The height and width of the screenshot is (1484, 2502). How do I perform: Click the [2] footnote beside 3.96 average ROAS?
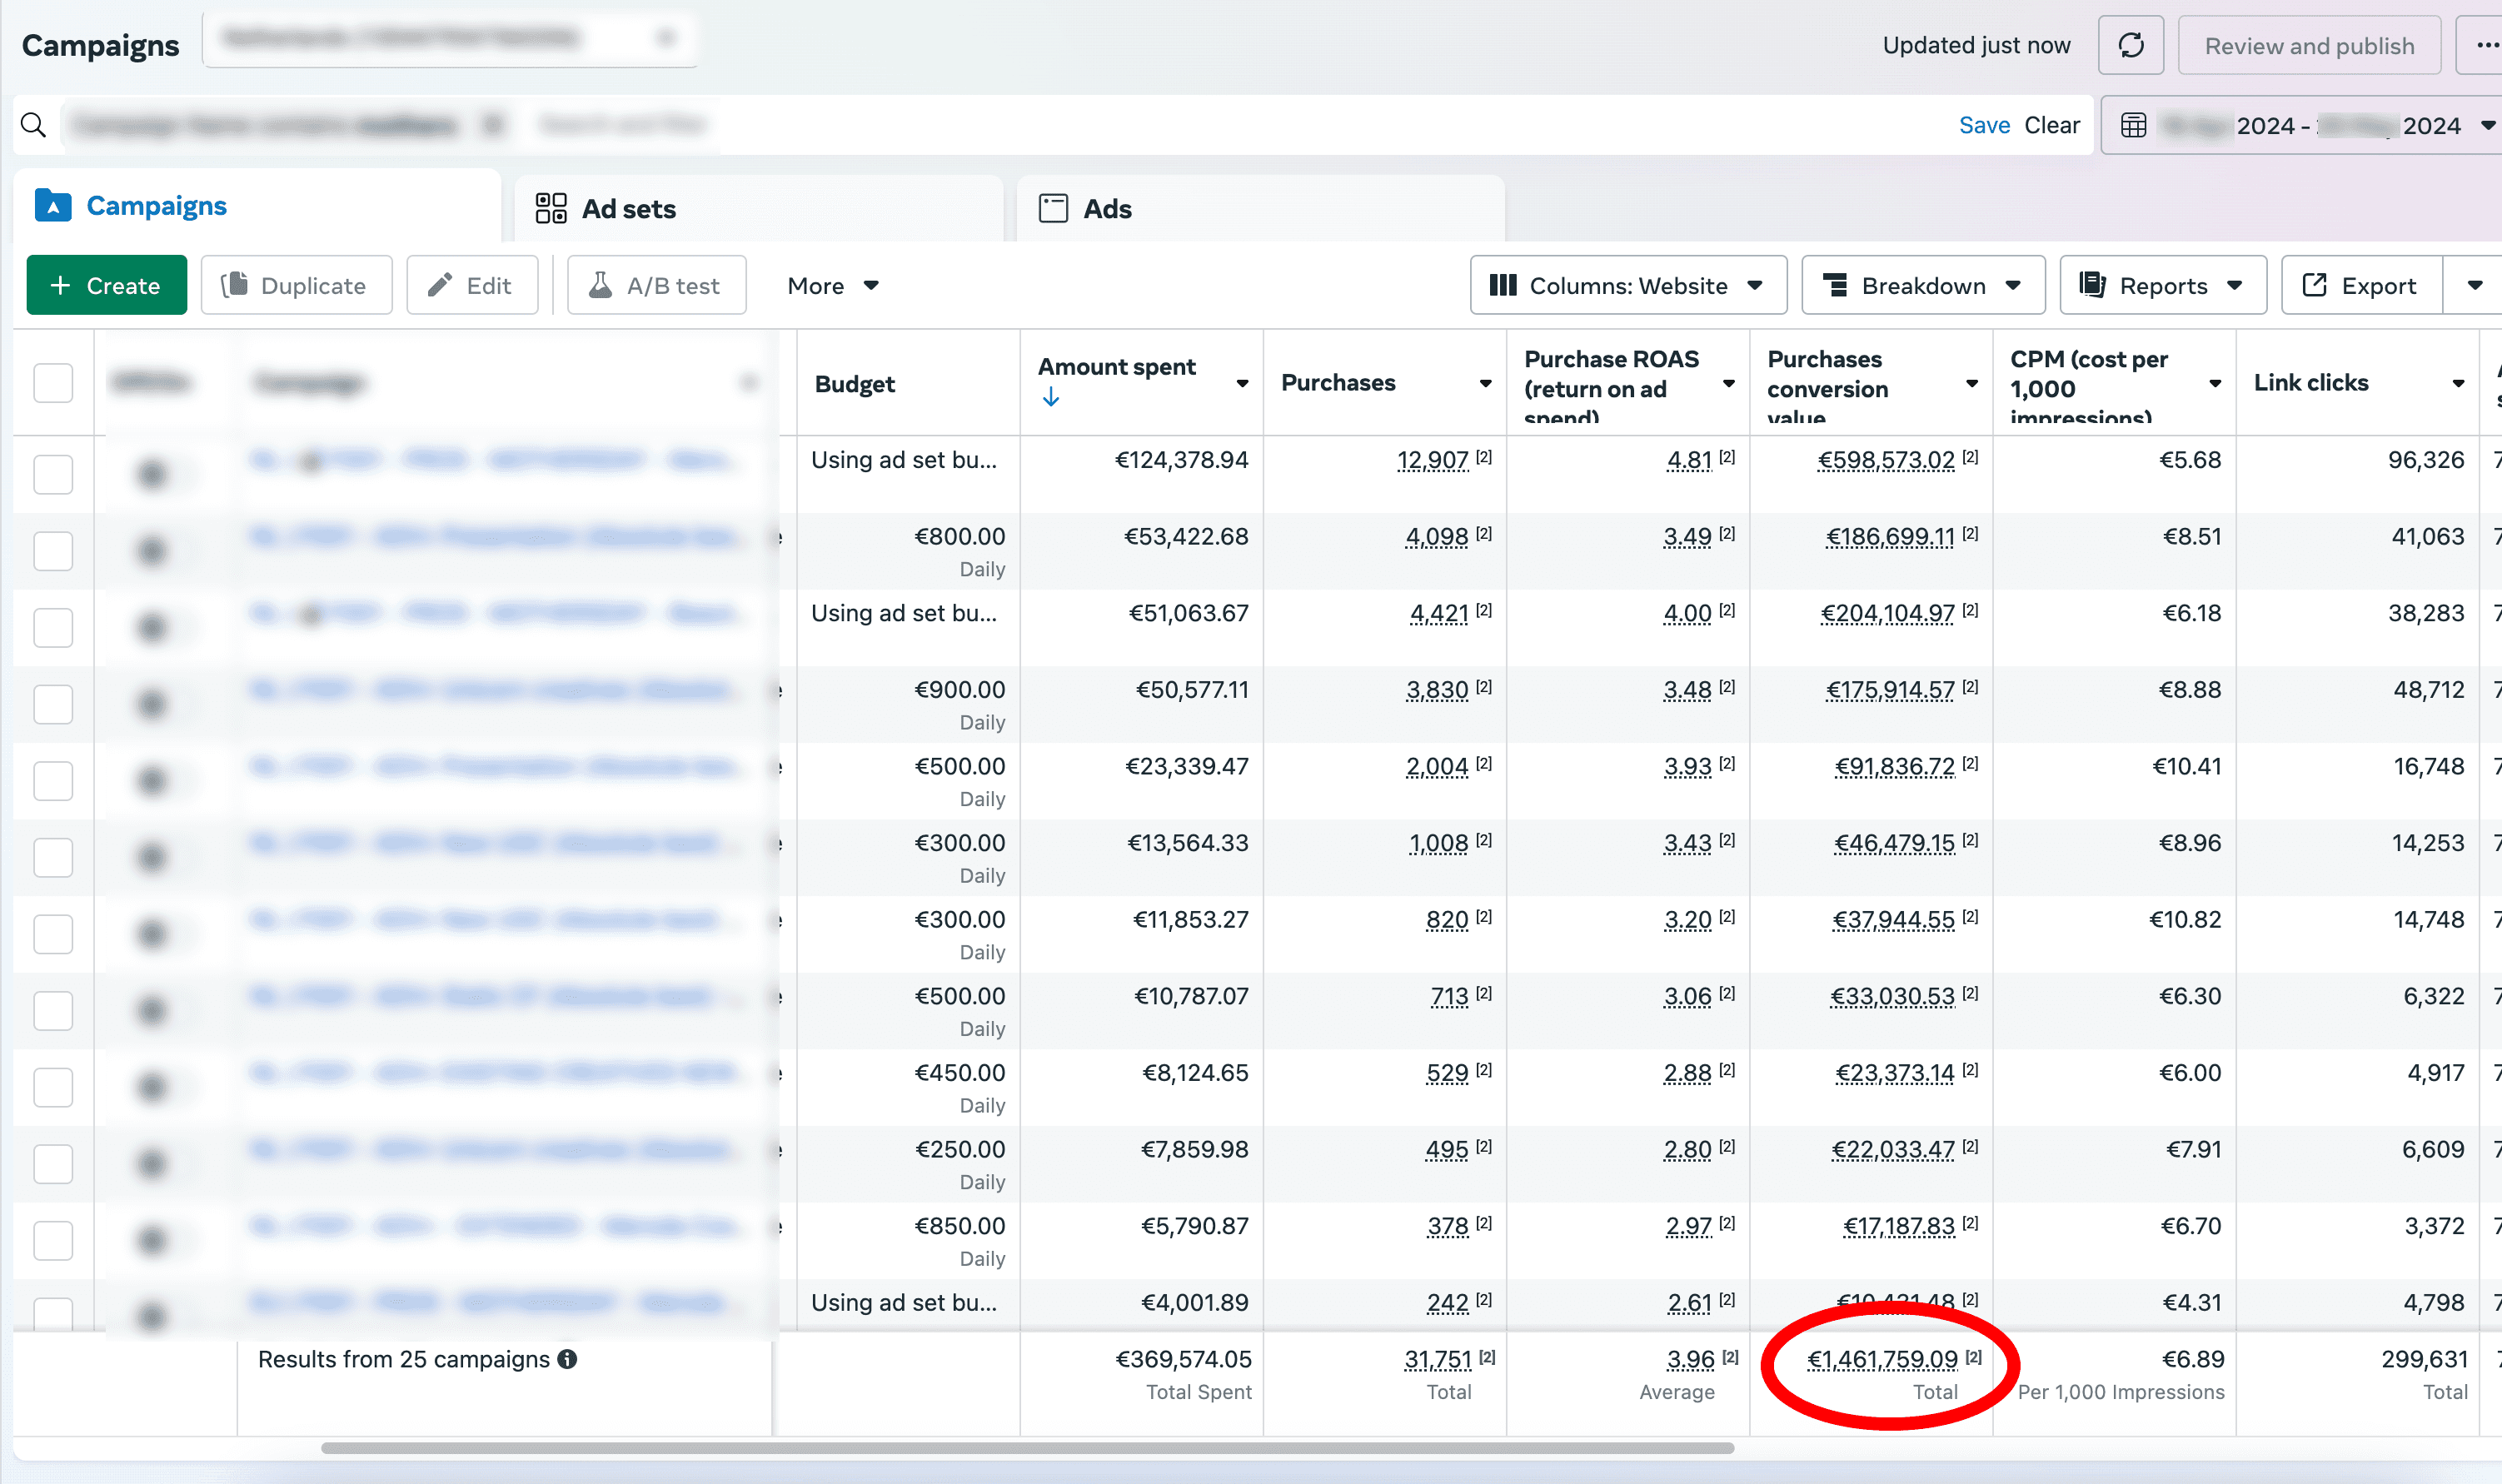point(1731,1357)
